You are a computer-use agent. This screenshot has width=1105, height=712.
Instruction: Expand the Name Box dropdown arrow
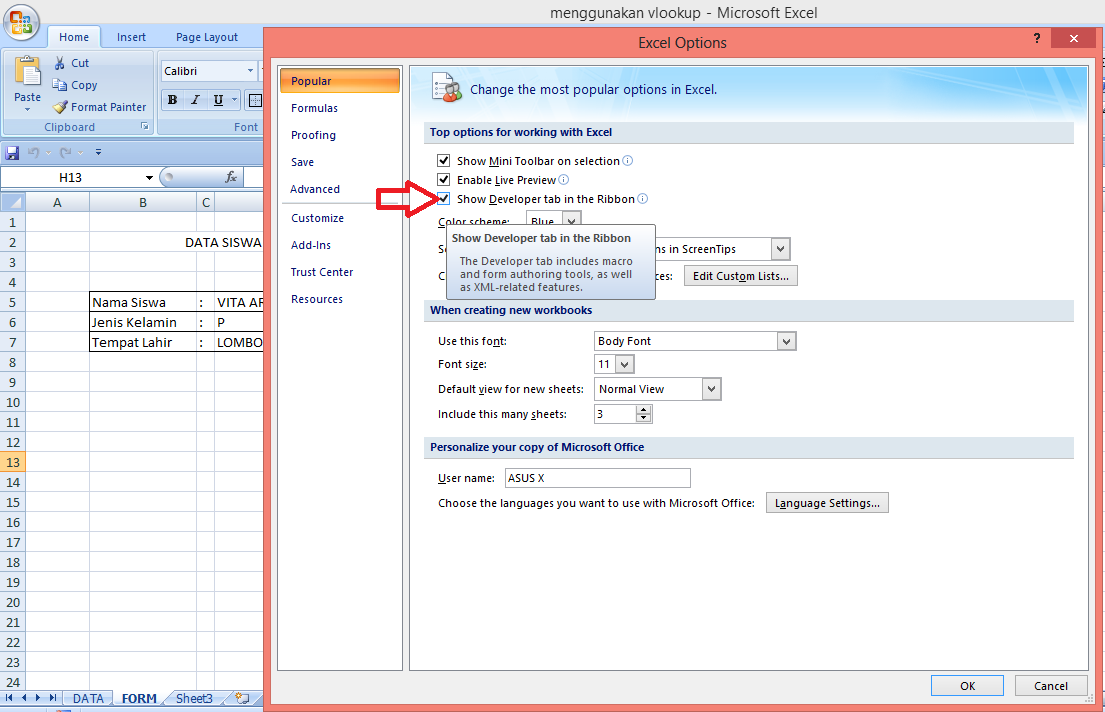point(149,178)
